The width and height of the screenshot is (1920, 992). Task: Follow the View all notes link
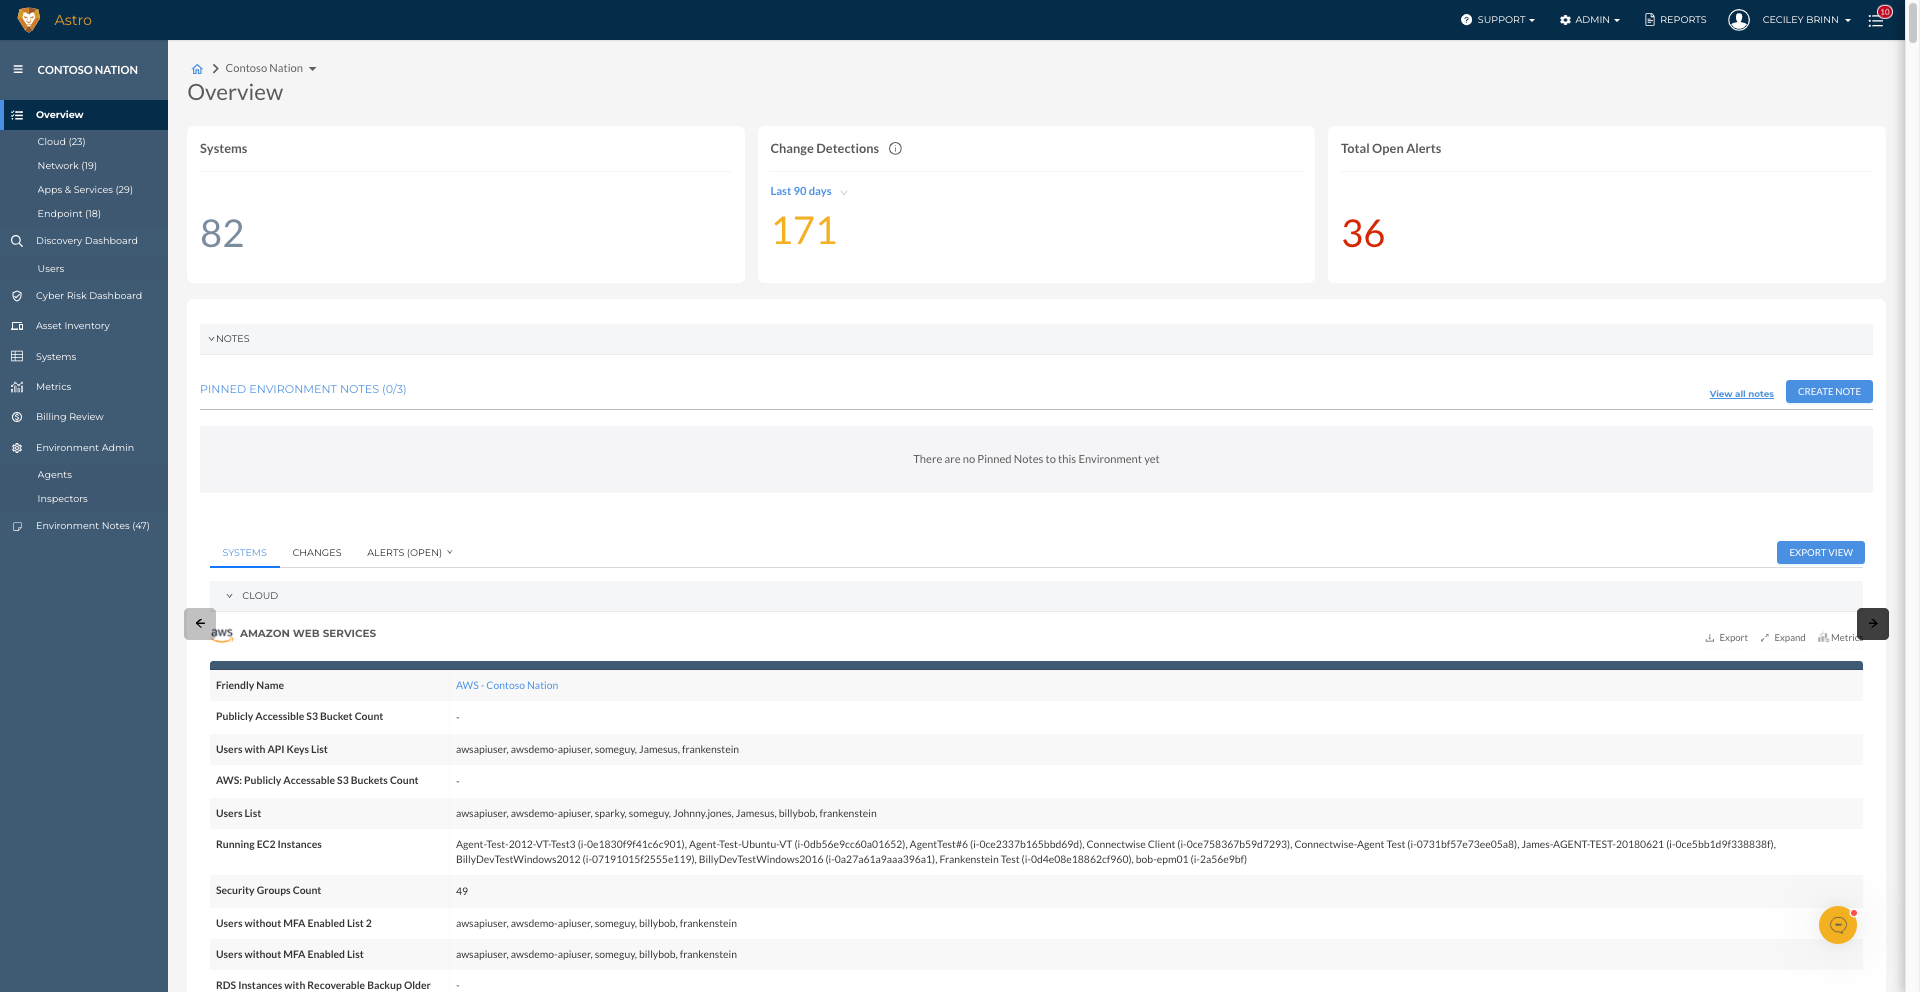coord(1742,394)
